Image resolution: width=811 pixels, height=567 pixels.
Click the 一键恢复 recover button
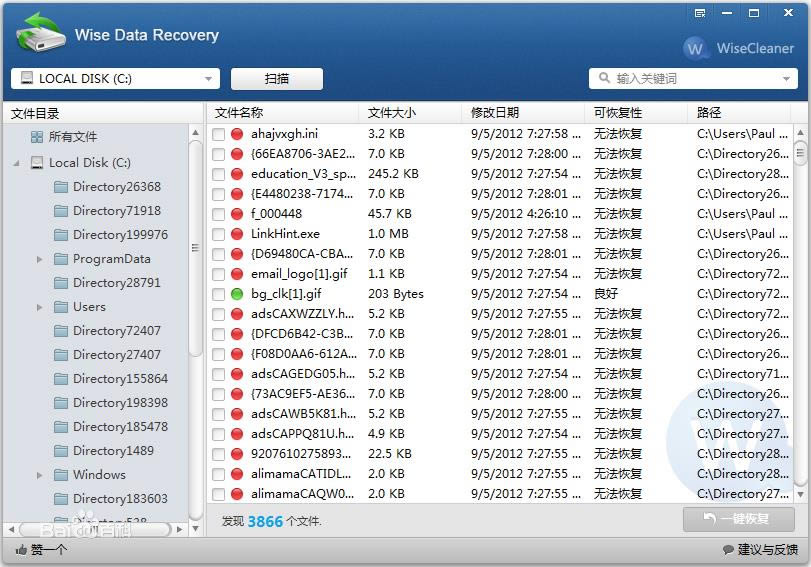point(739,519)
